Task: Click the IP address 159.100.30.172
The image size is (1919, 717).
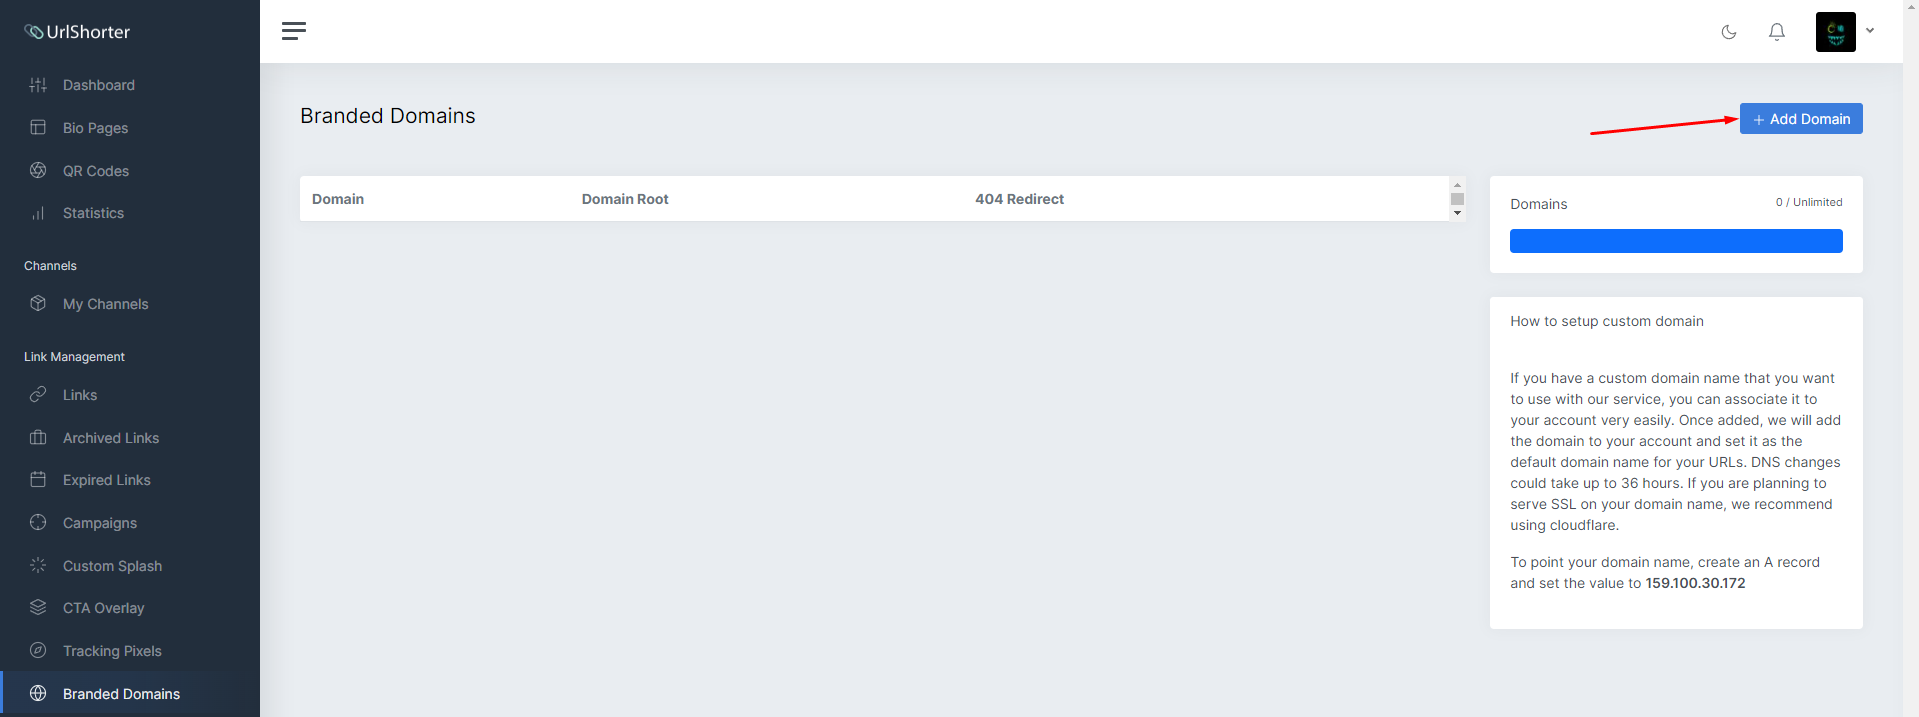Action: pyautogui.click(x=1695, y=583)
